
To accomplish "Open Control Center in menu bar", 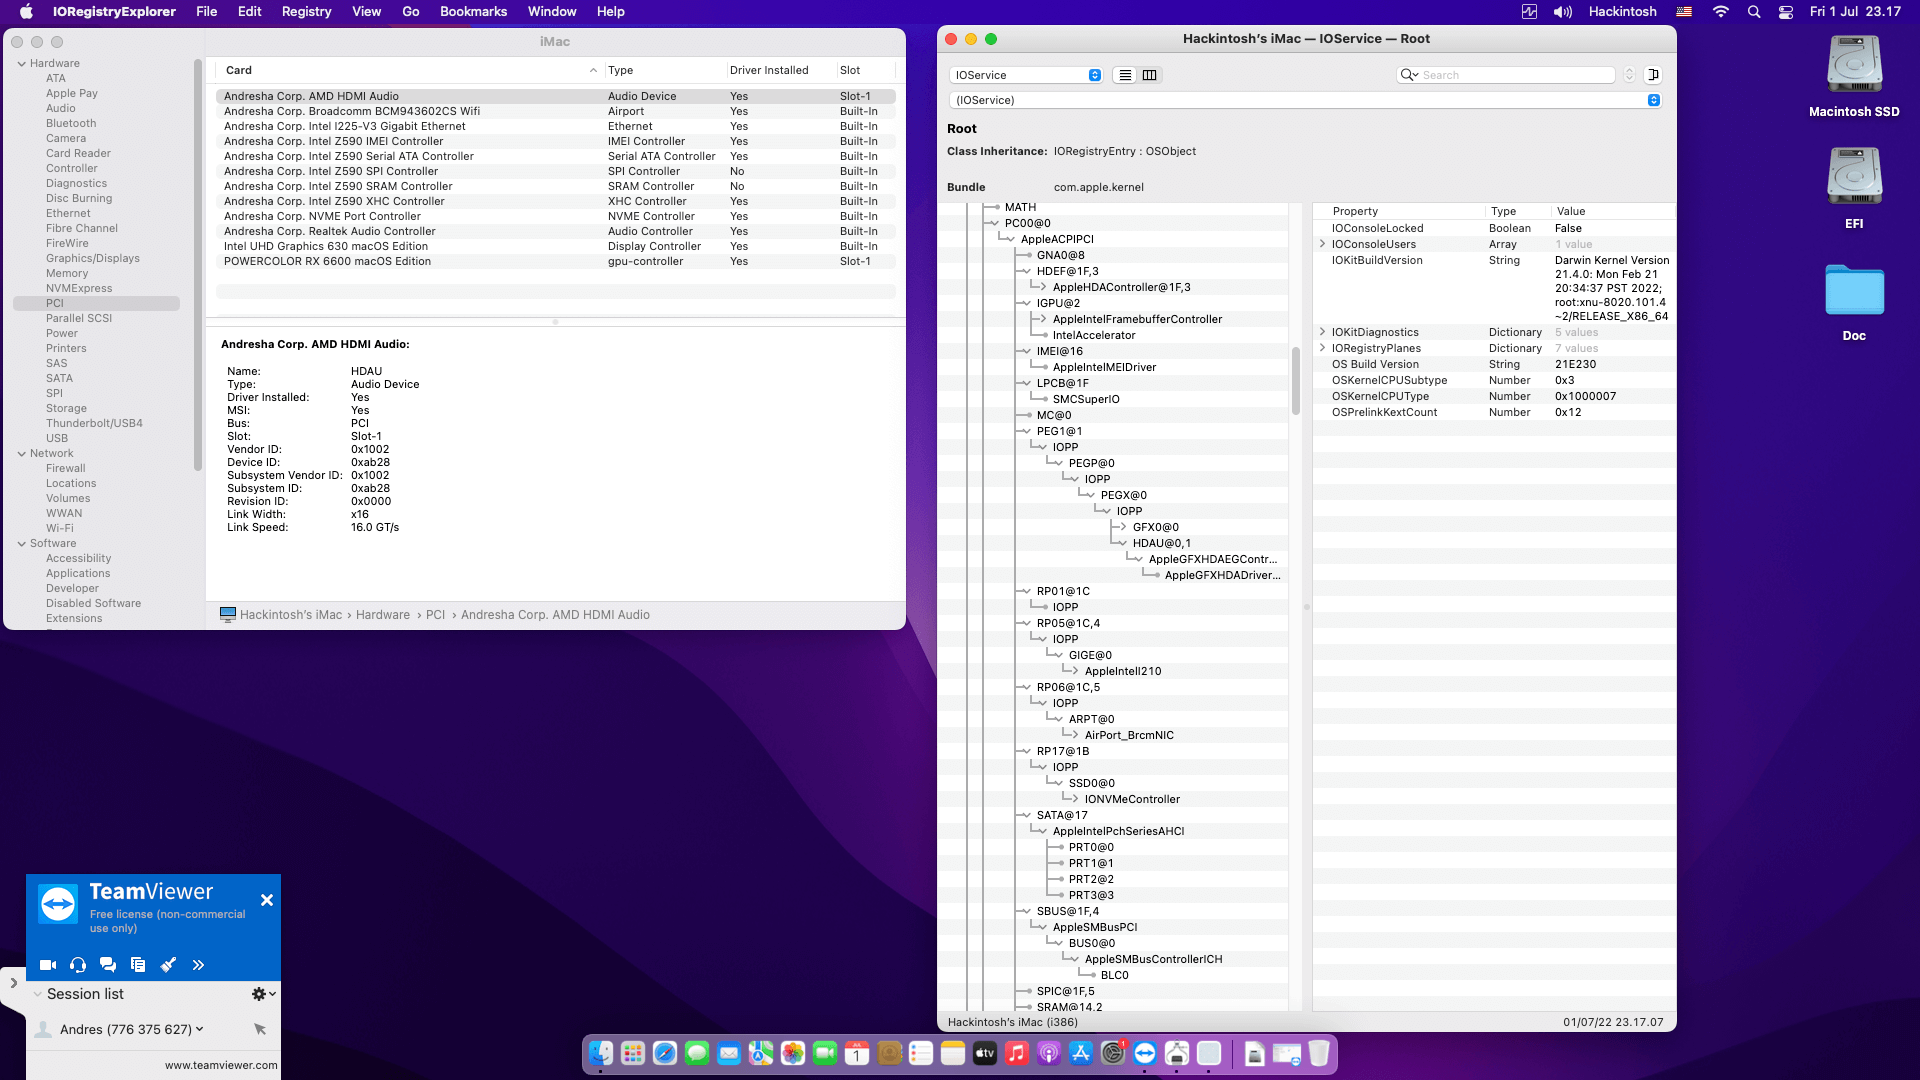I will point(1786,12).
